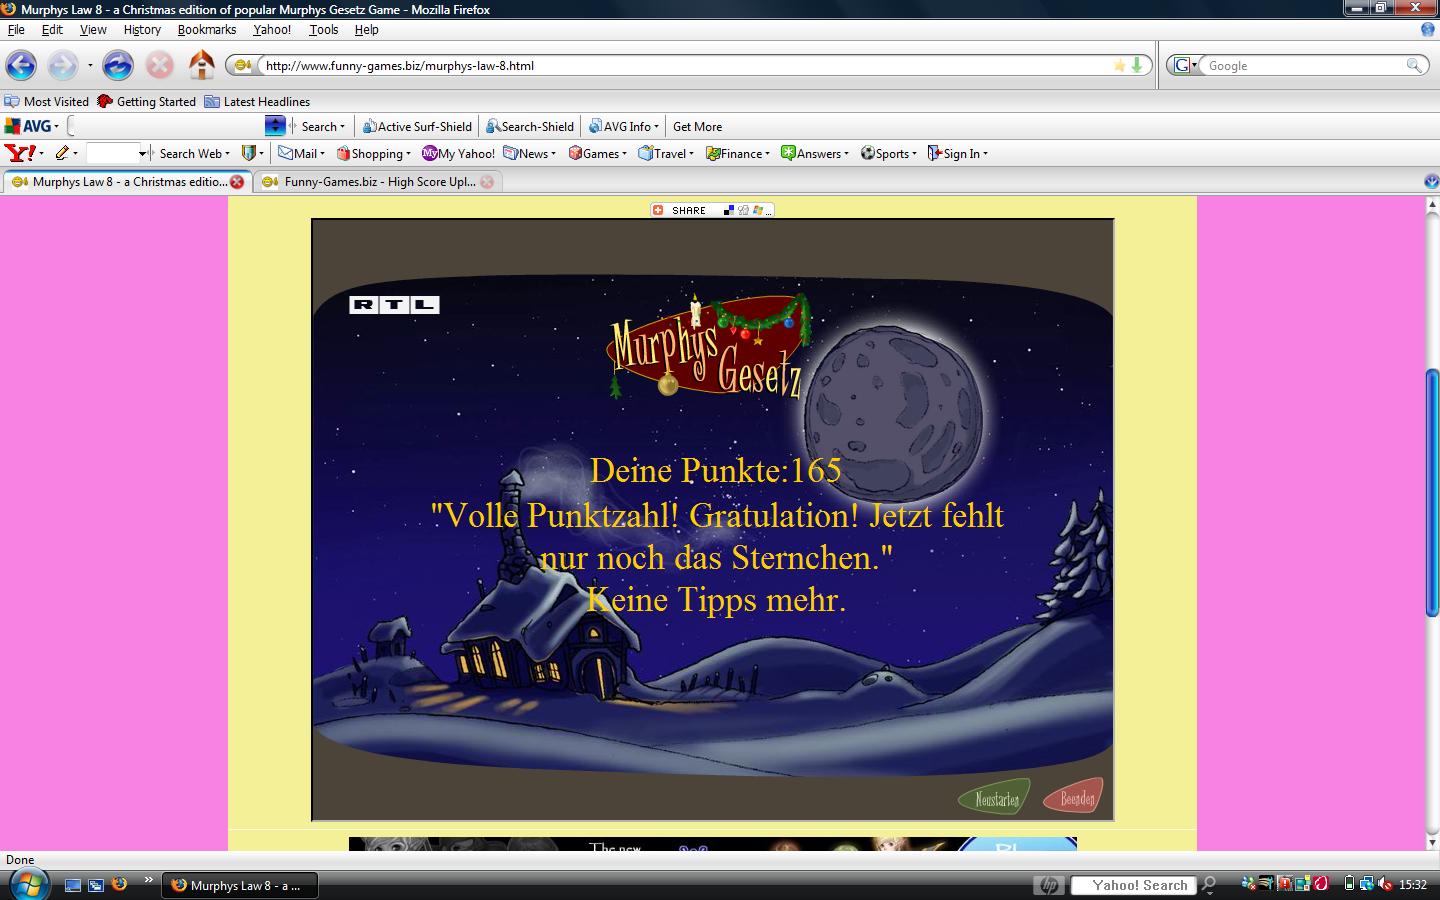Screen dimensions: 1440x900
Task: Open the Bookmarks menu
Action: 206,29
